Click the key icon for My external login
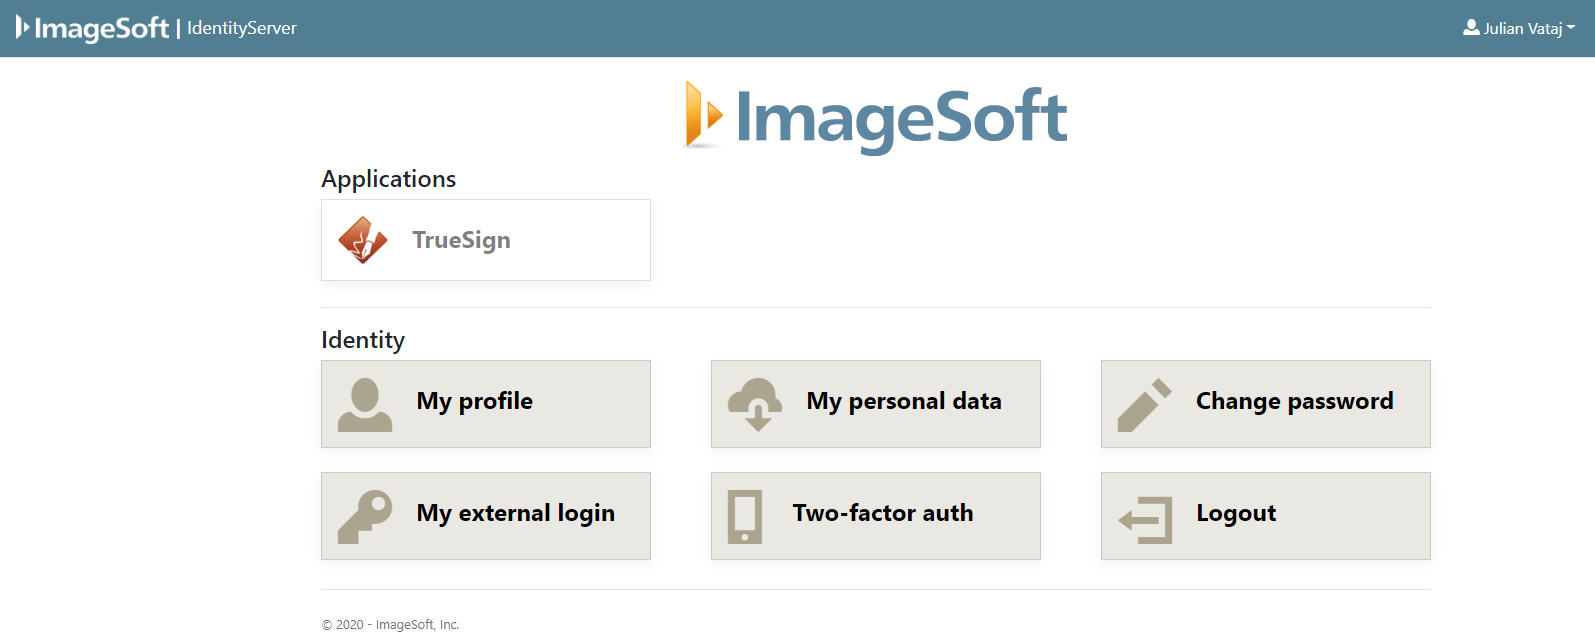This screenshot has width=1595, height=639. (365, 516)
